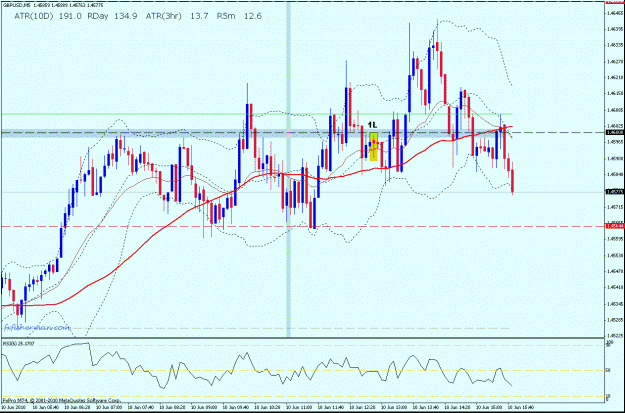
Task: Select the 1L text label on chart
Action: (373, 125)
